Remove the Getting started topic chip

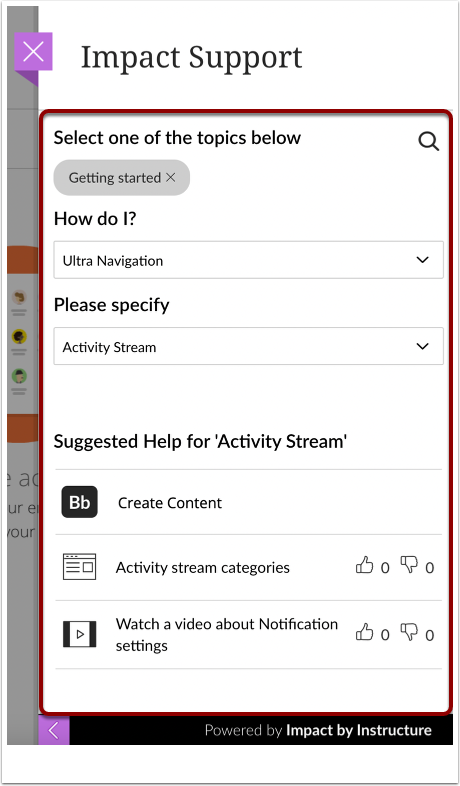[171, 177]
